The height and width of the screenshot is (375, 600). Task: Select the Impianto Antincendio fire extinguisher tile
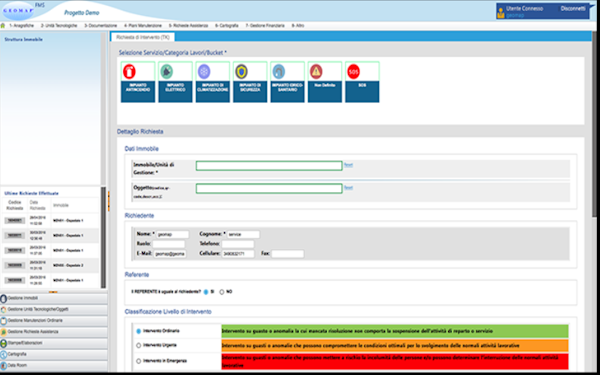[138, 82]
